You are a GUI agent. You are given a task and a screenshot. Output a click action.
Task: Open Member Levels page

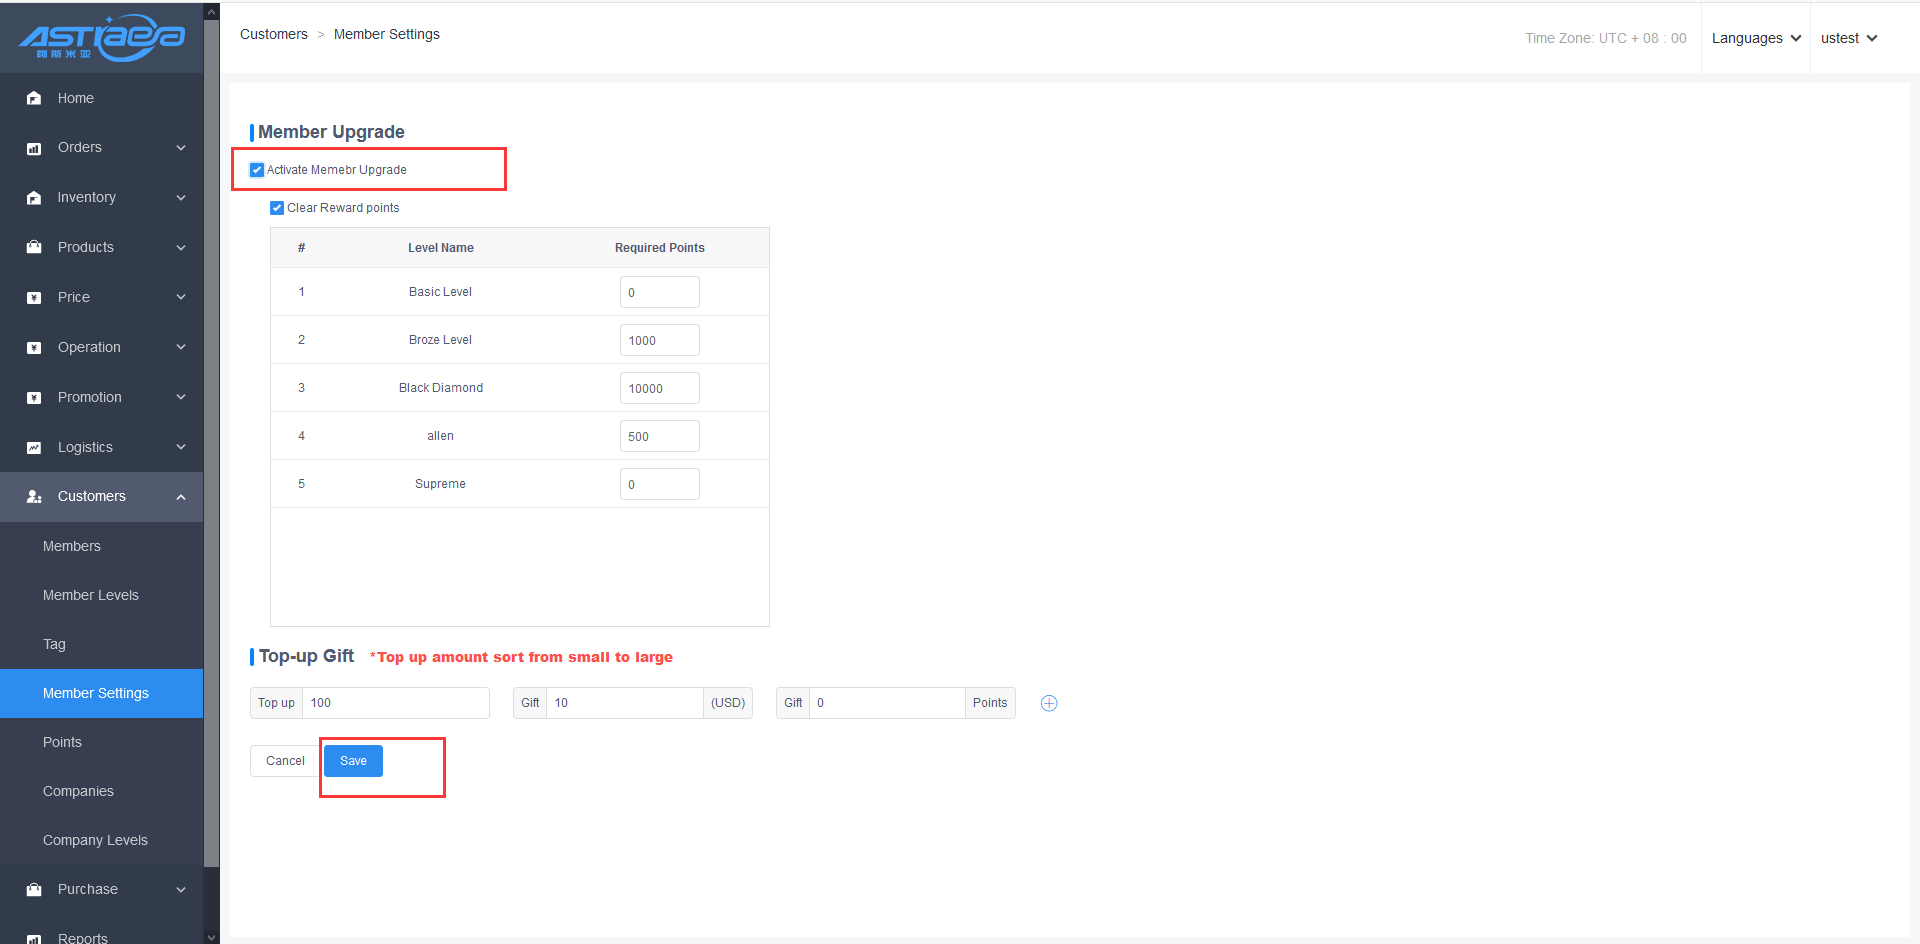(x=91, y=595)
